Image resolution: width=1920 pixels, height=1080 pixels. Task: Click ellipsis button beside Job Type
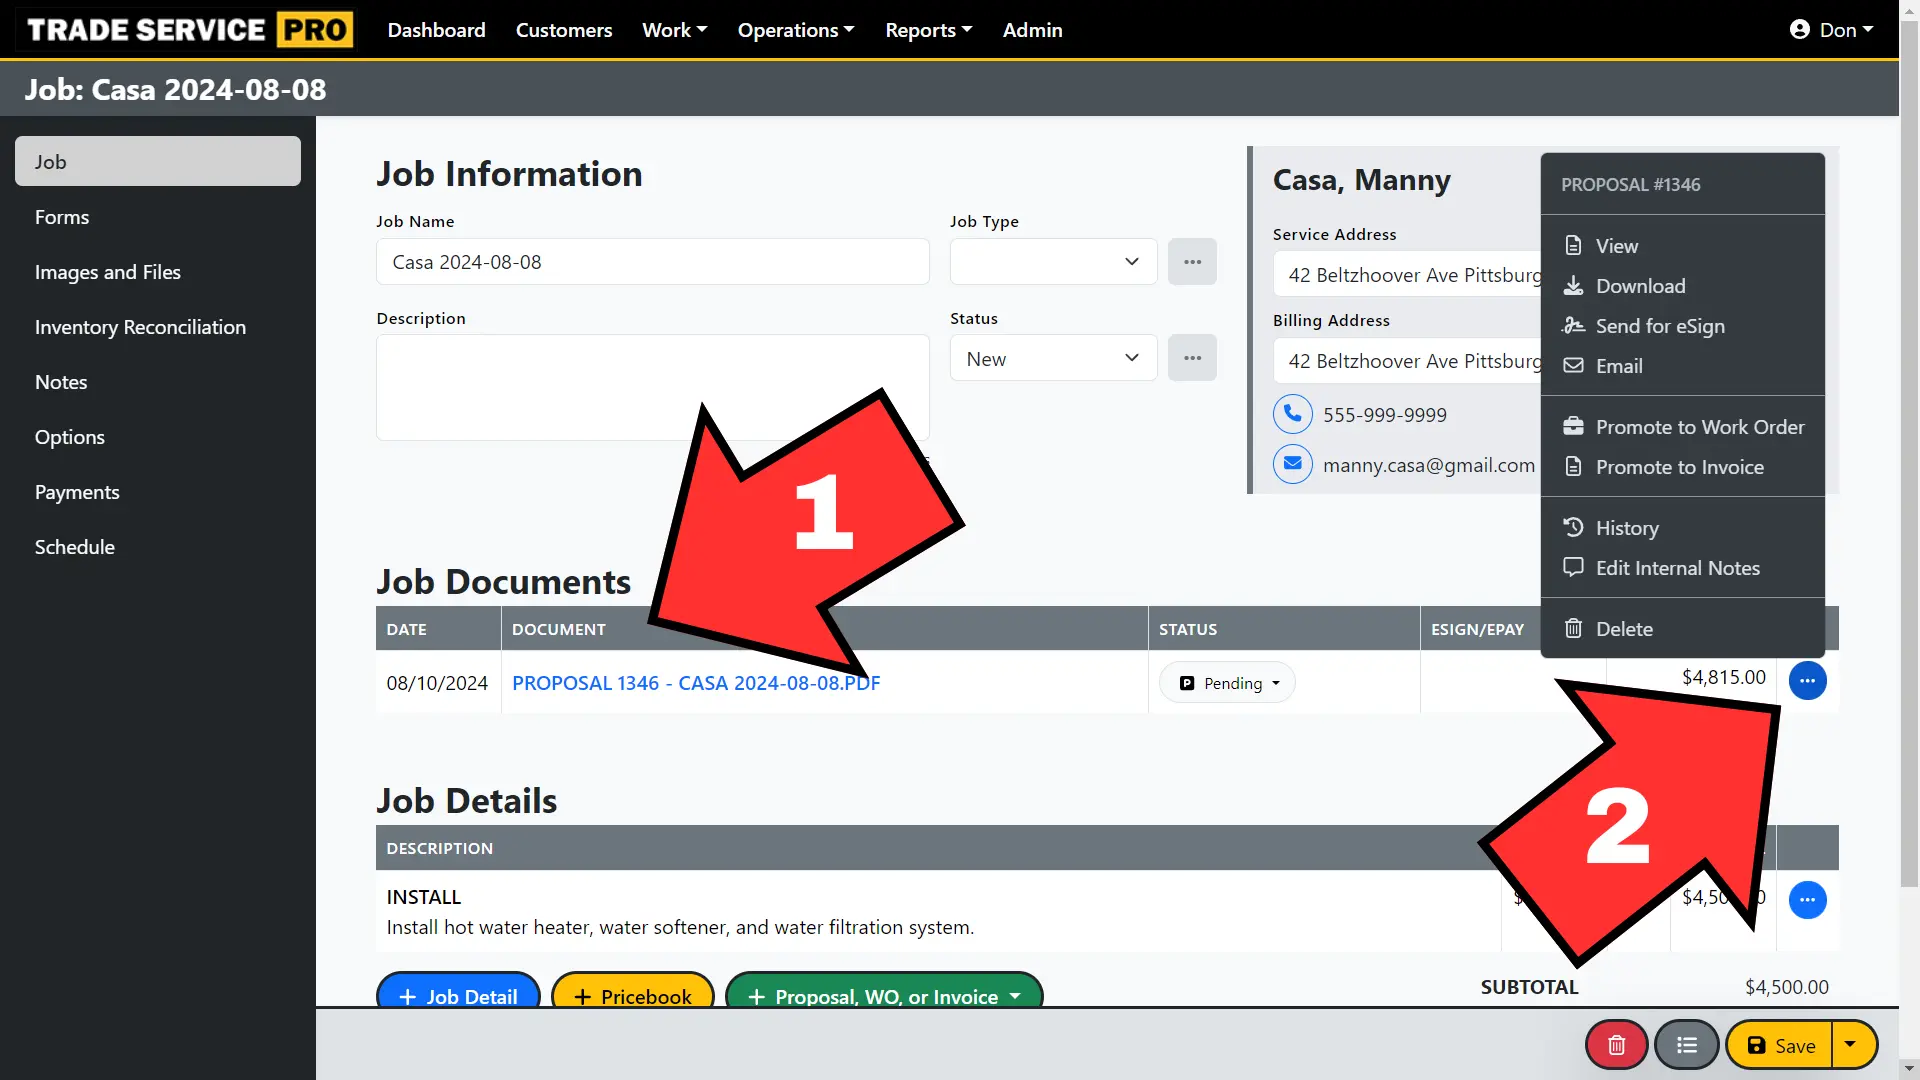(x=1192, y=262)
